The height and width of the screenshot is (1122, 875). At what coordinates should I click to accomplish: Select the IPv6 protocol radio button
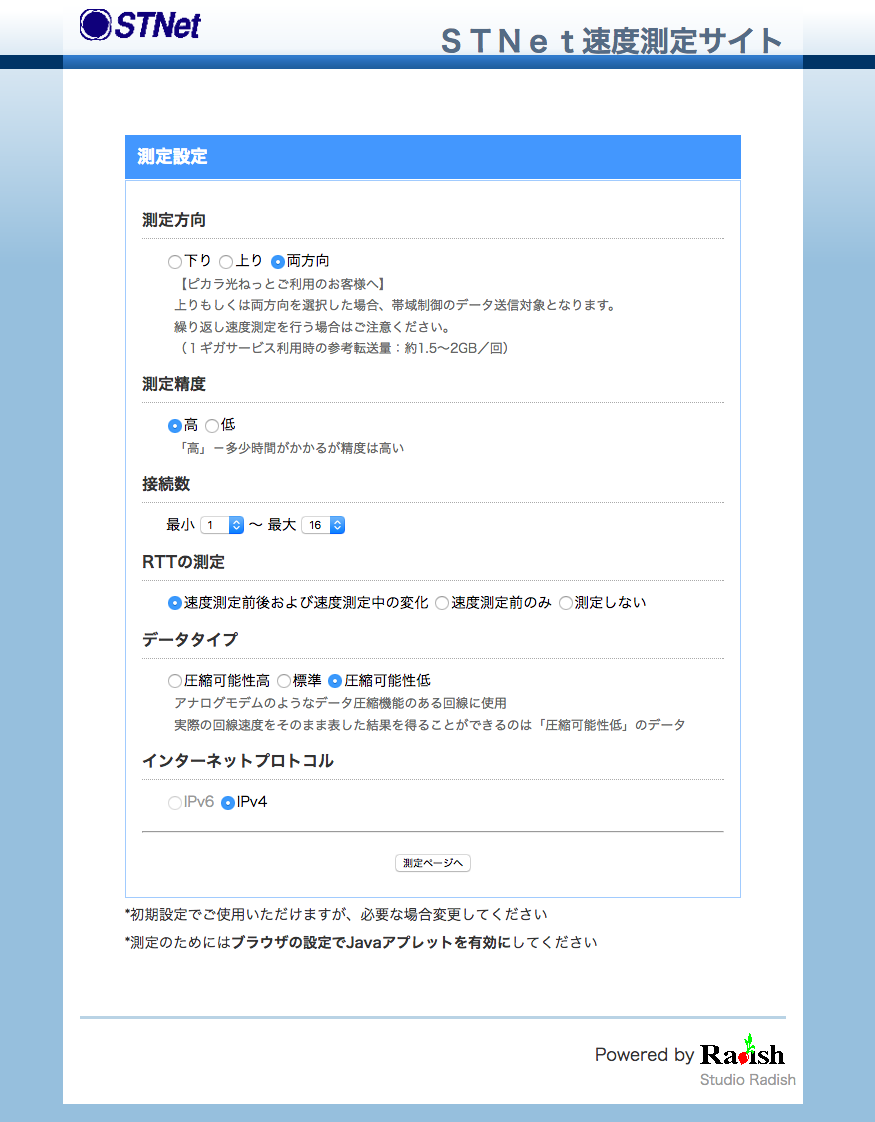coord(175,803)
